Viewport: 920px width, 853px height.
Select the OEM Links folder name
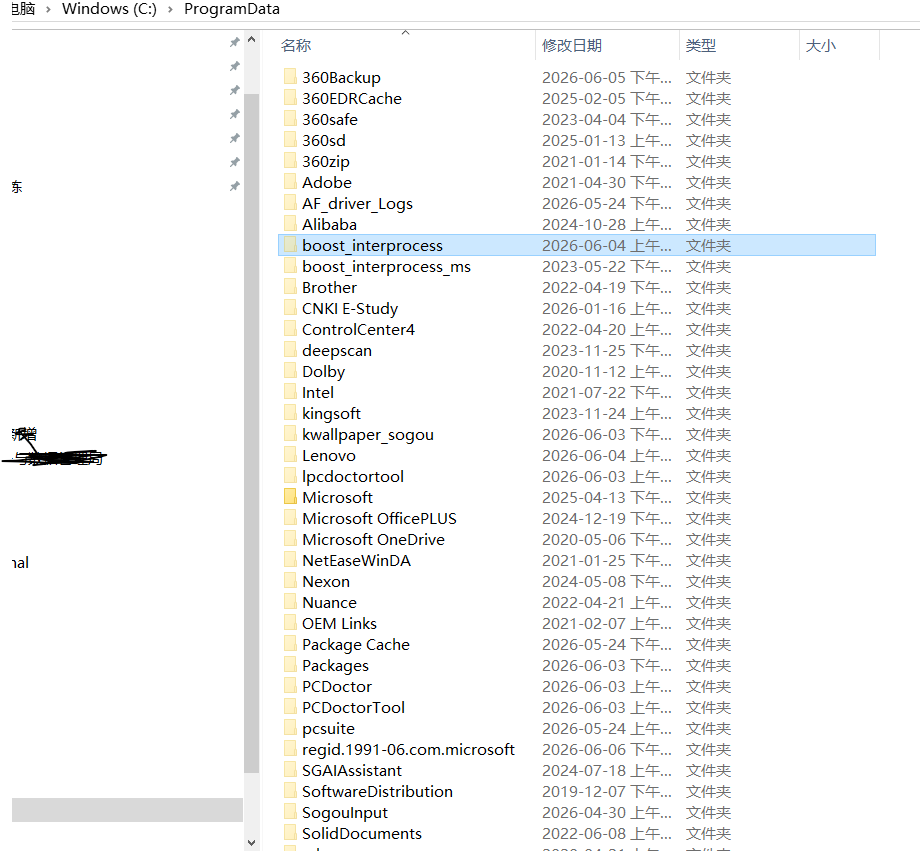[339, 624]
